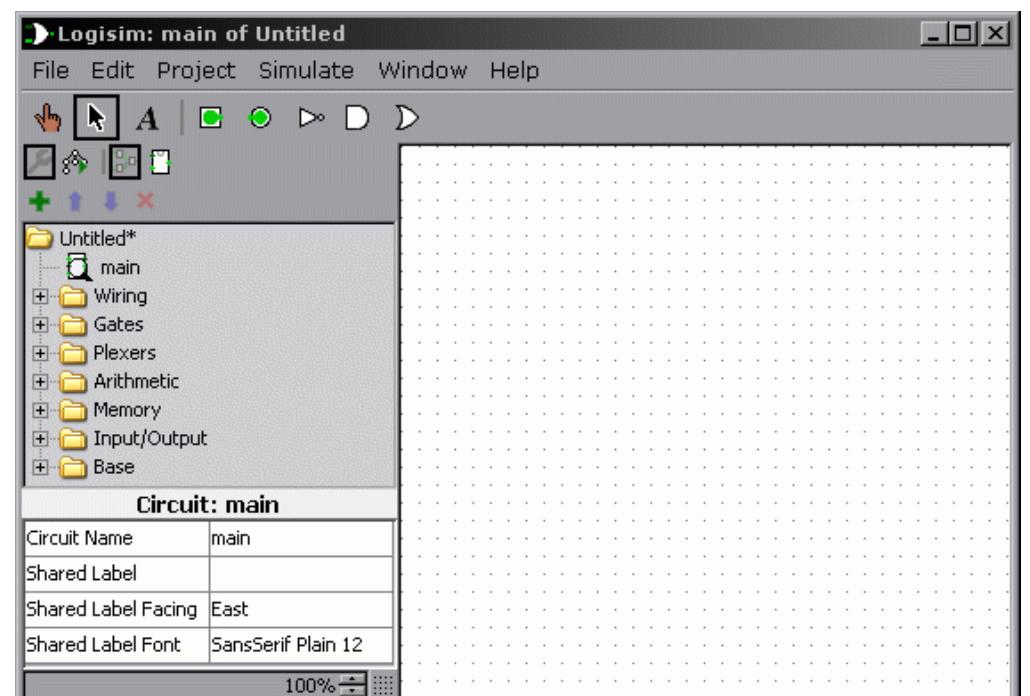Move circuit down with down arrow
Screen dimensions: 1030x696
[111, 201]
